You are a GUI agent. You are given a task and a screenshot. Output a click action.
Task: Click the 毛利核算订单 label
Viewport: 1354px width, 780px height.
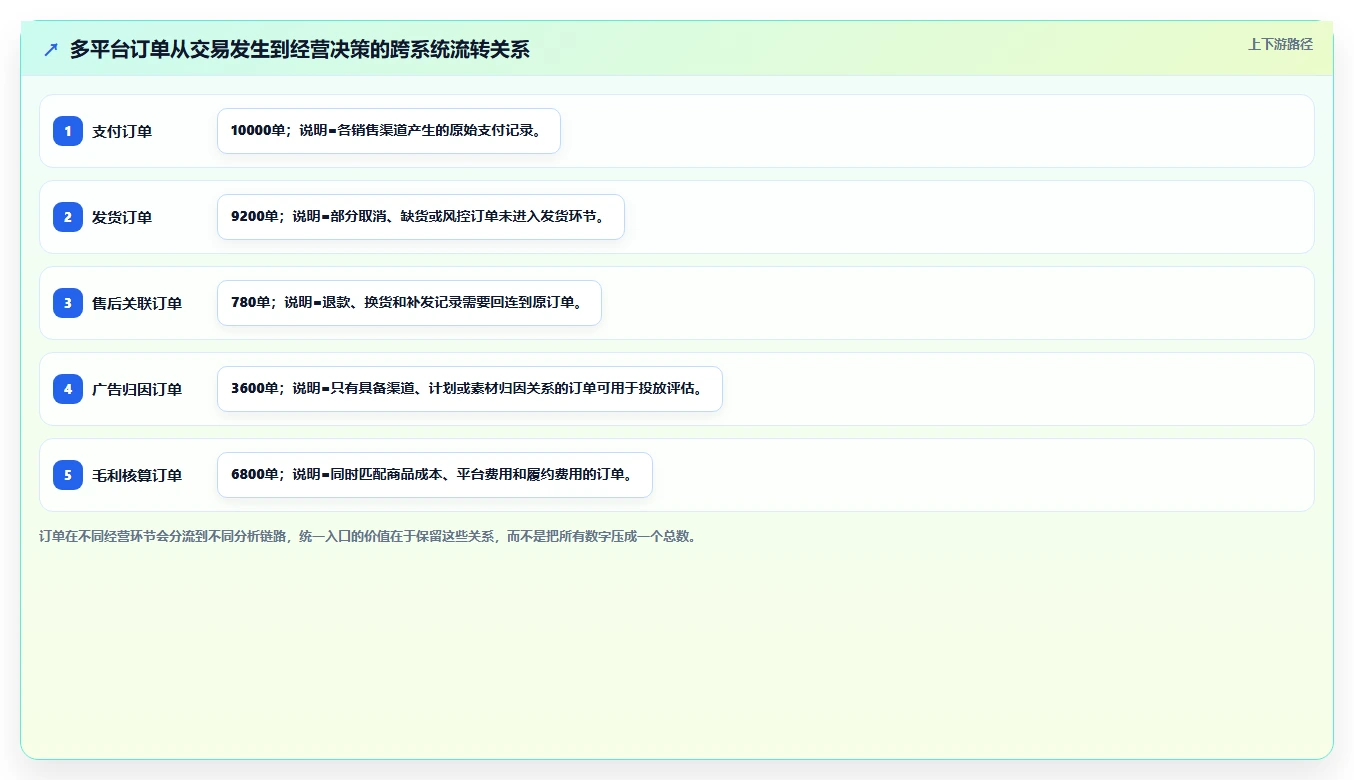[x=137, y=475]
